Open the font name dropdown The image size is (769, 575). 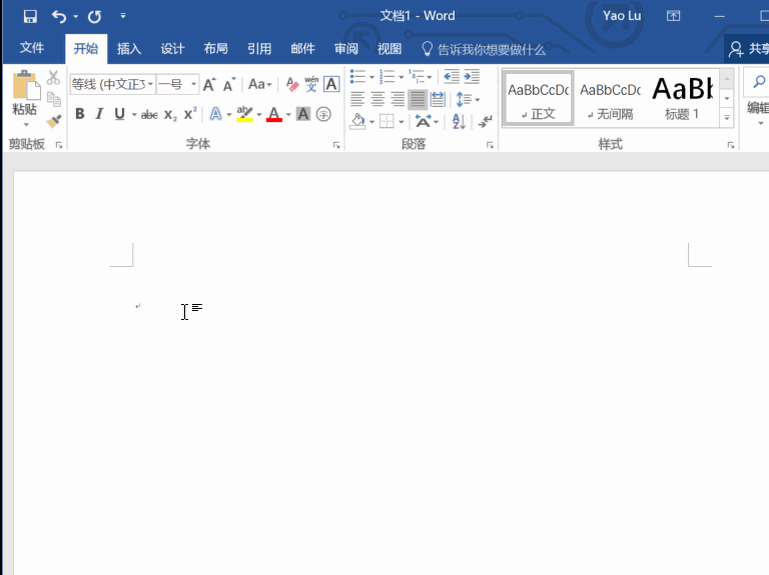point(151,84)
